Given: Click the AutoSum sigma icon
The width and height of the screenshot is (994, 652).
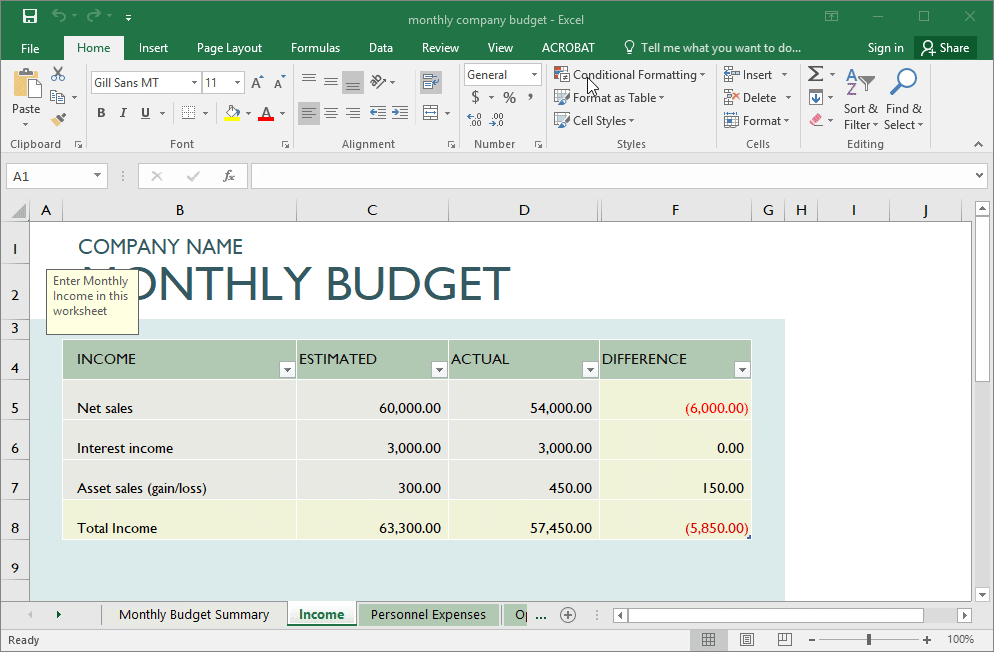Looking at the screenshot, I should tap(815, 75).
